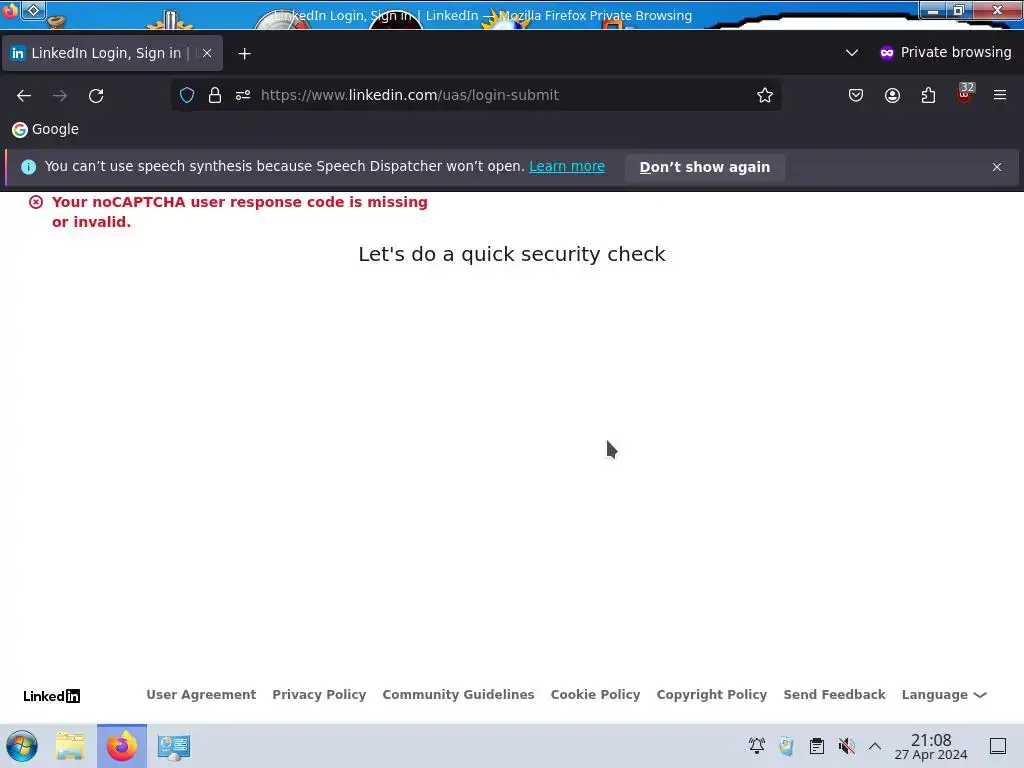Click "Let's do a quick security check" heading
This screenshot has width=1024, height=768.
click(x=512, y=254)
